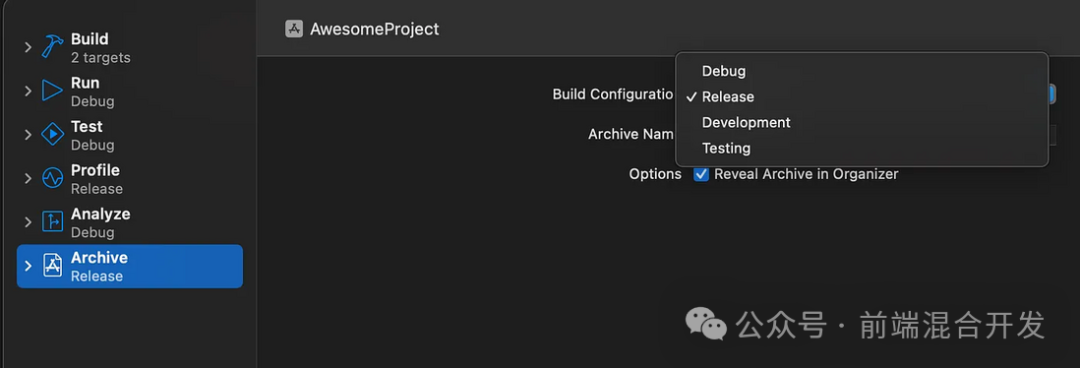The width and height of the screenshot is (1080, 368).
Task: Click the Analyze icon in sidebar
Action: 52,222
